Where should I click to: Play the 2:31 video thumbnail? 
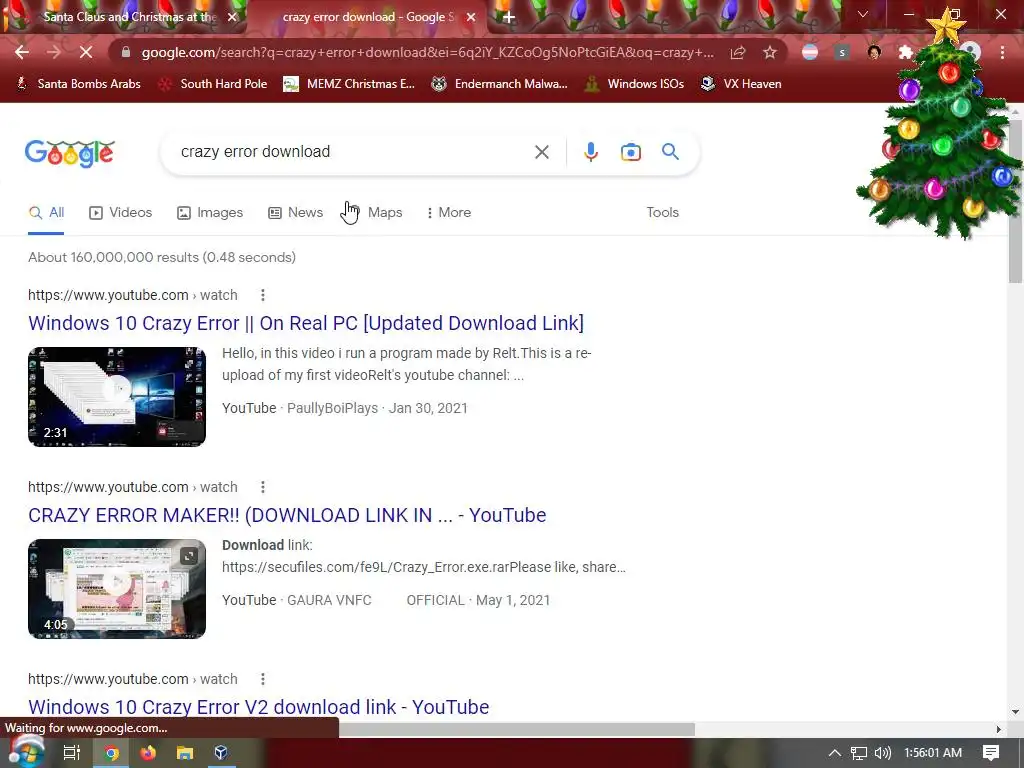click(x=117, y=397)
